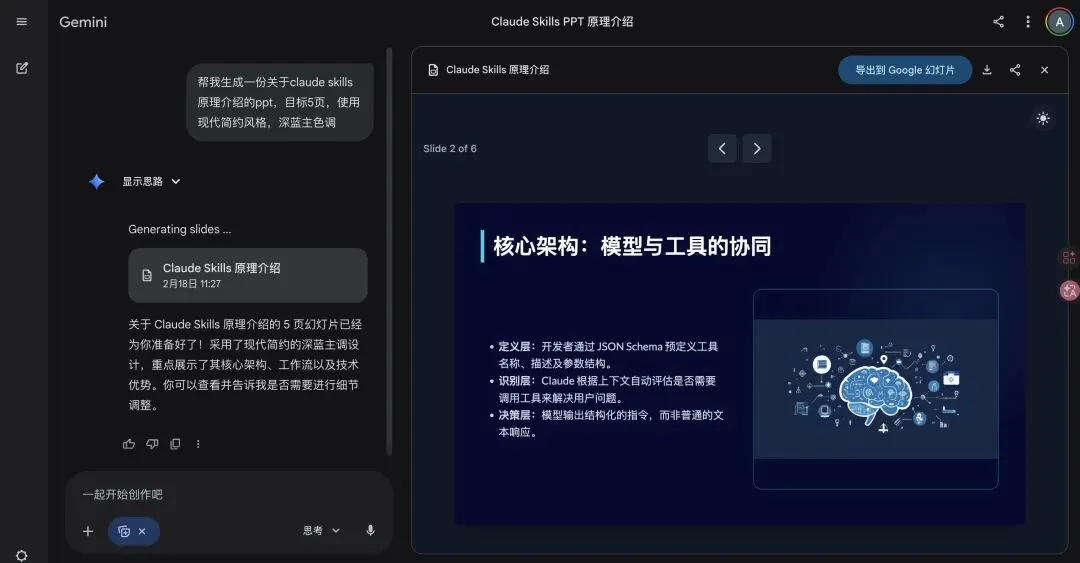The width and height of the screenshot is (1080, 563).
Task: Open the account avatar A
Action: (x=1059, y=22)
